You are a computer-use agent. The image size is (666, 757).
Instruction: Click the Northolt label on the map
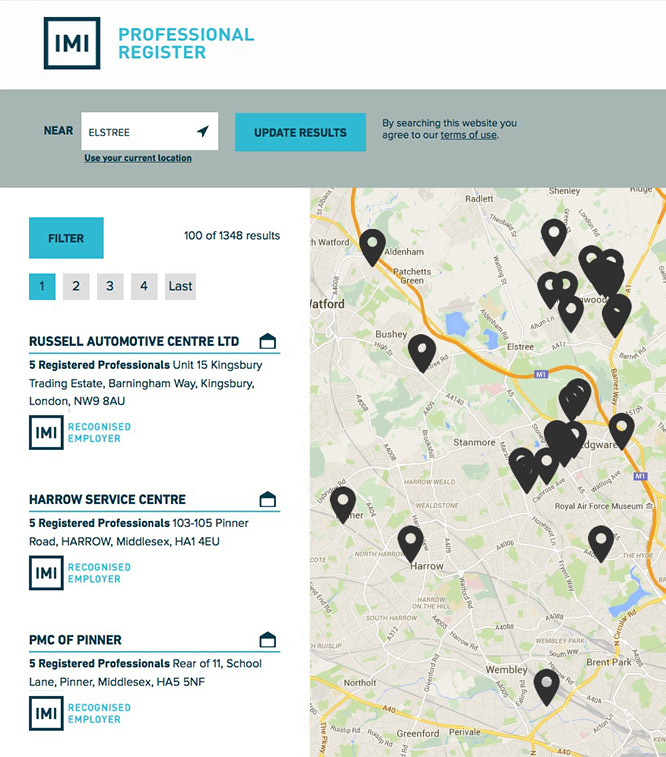360,683
